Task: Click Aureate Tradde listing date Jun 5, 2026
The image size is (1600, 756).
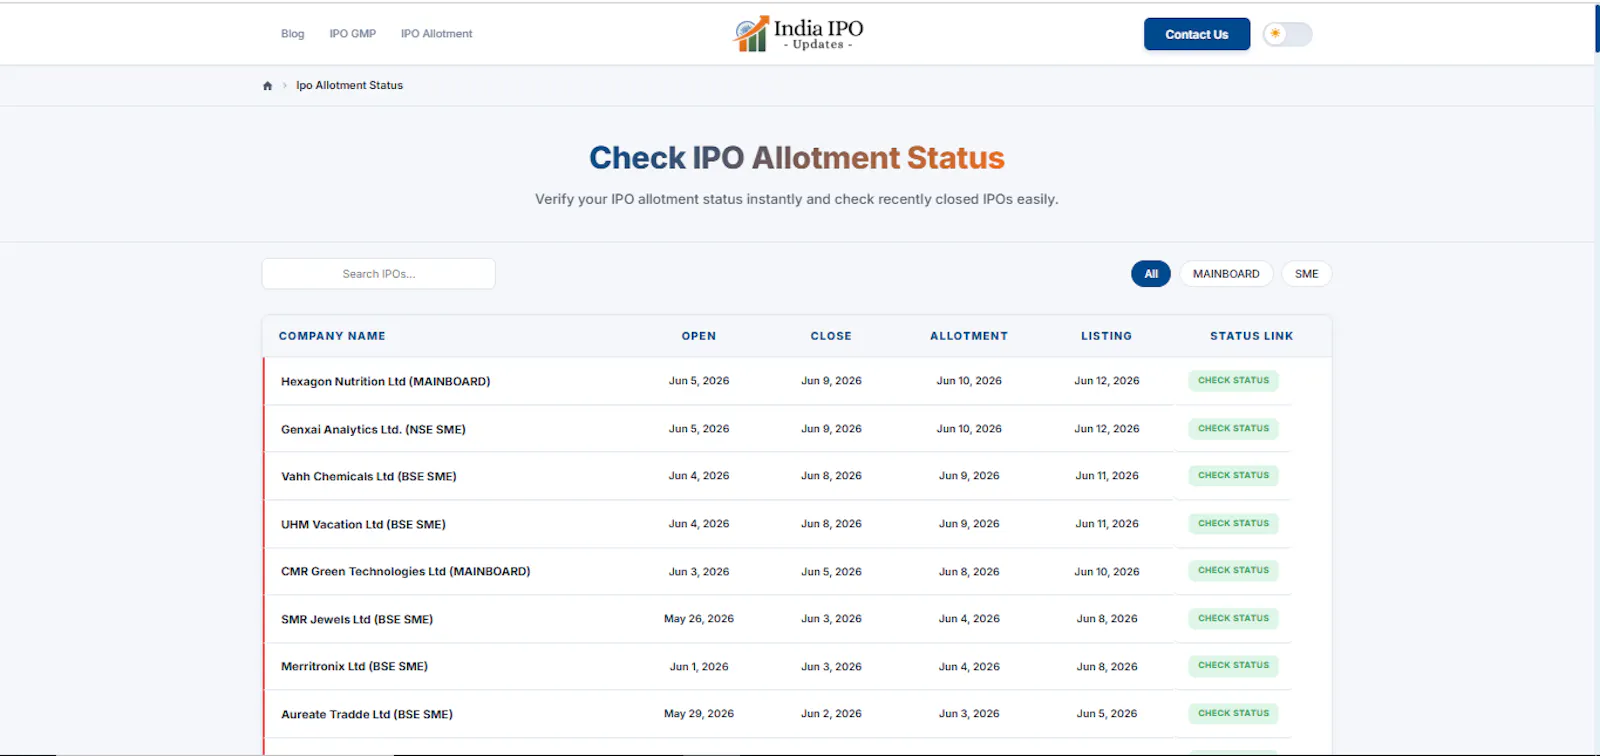Action: point(1107,714)
